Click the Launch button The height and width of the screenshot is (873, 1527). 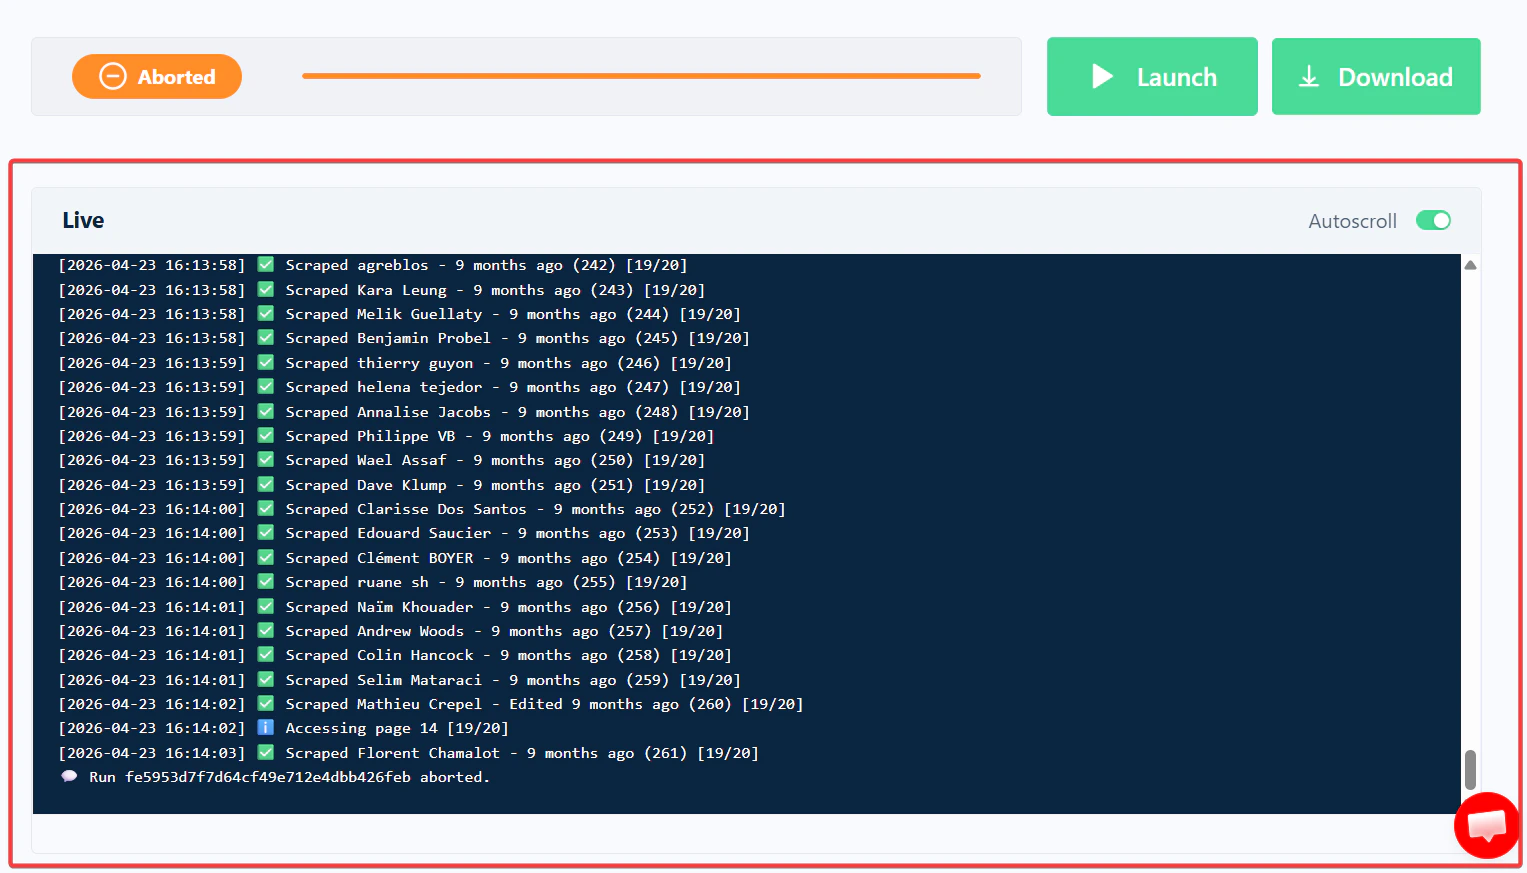click(x=1152, y=77)
